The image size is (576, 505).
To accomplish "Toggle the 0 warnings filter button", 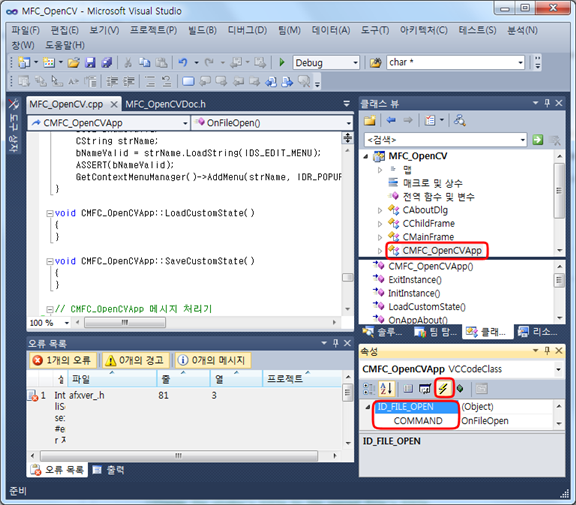I will [135, 360].
